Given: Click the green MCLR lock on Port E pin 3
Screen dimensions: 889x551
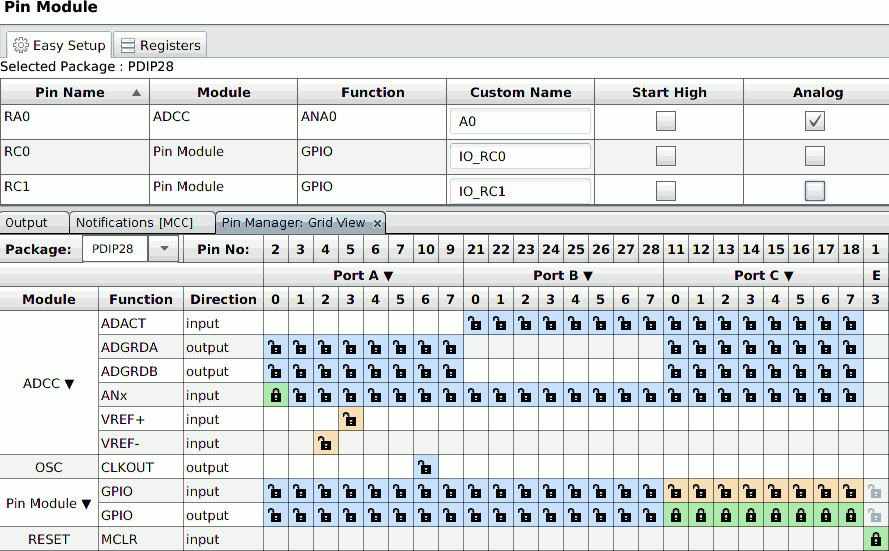Looking at the screenshot, I should tap(876, 540).
